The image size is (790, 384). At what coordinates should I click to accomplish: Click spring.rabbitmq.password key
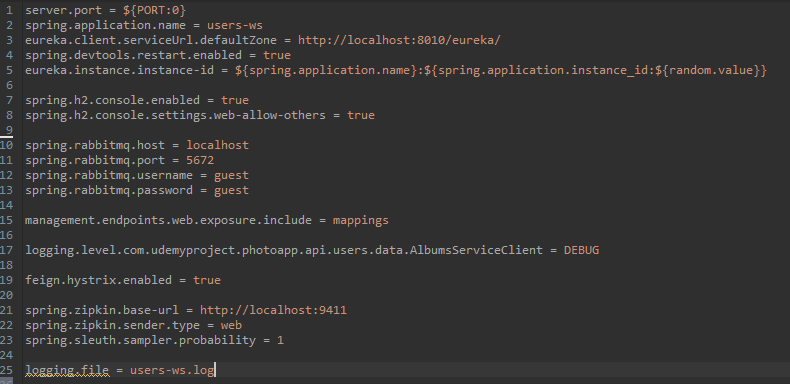(109, 190)
